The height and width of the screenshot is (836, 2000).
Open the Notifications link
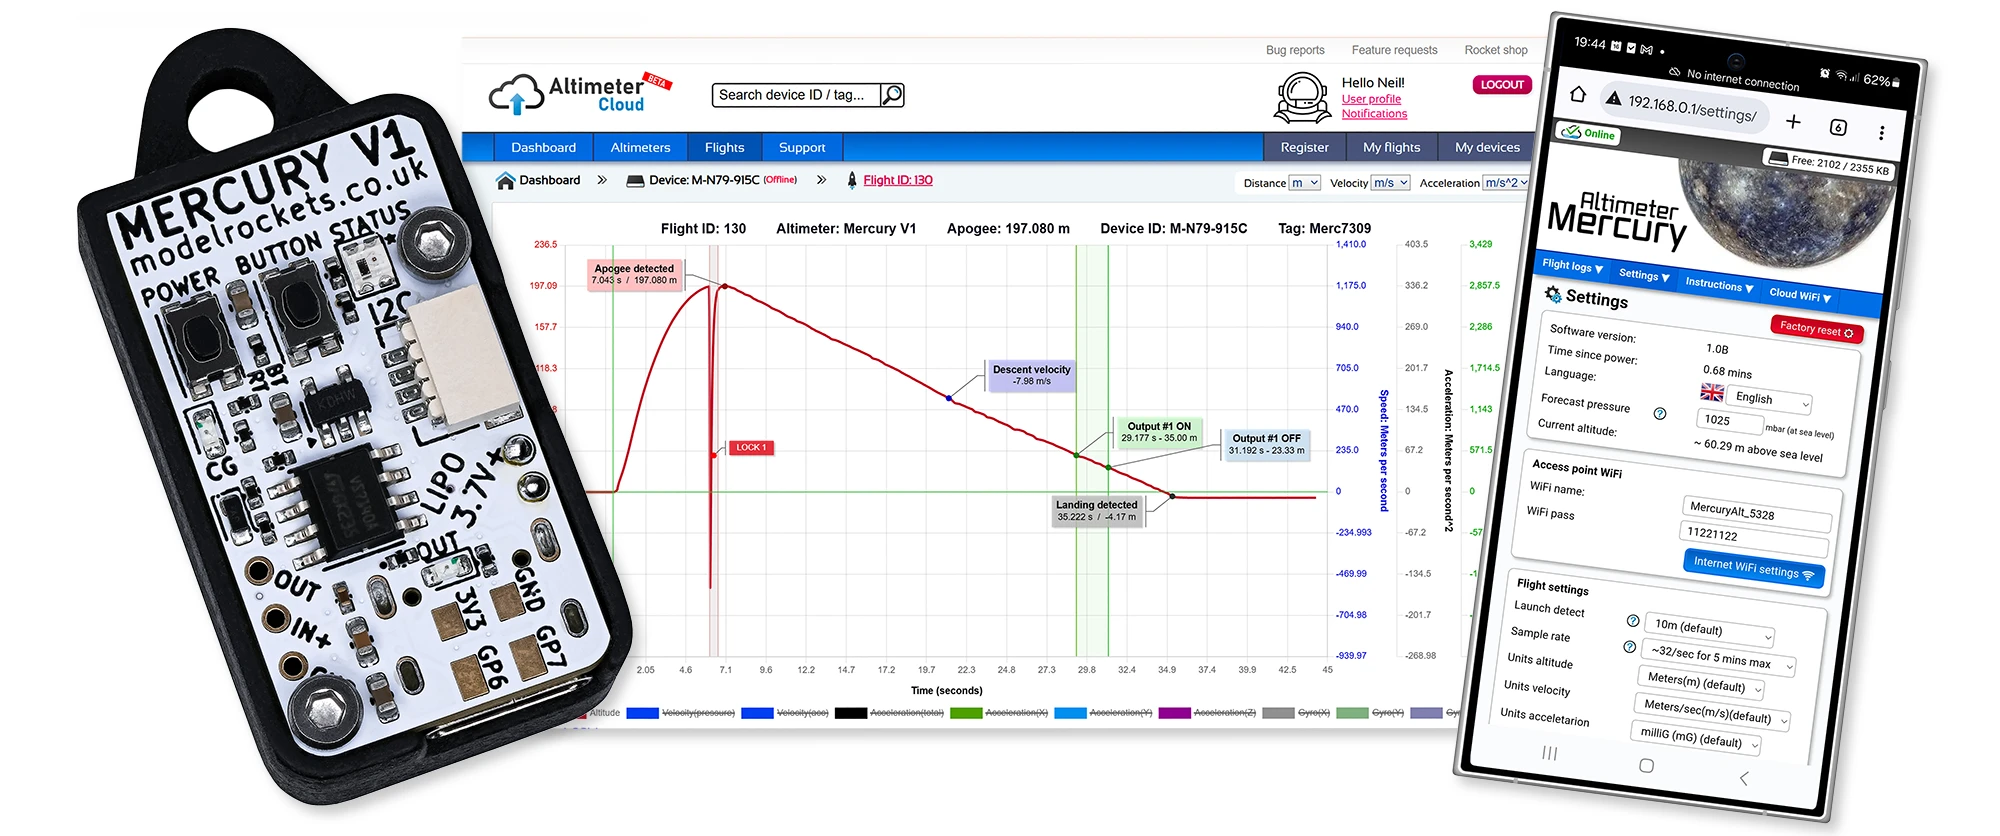(x=1374, y=114)
